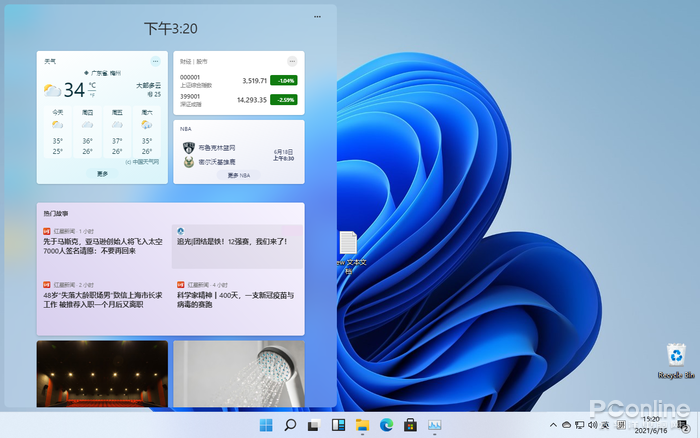The height and width of the screenshot is (438, 700).
Task: Launch File Explorer from taskbar
Action: coord(362,425)
